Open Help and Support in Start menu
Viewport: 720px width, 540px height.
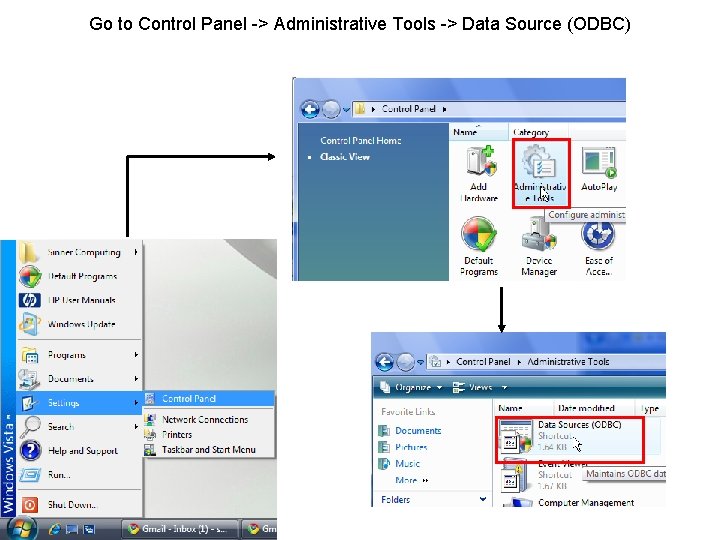coord(80,450)
